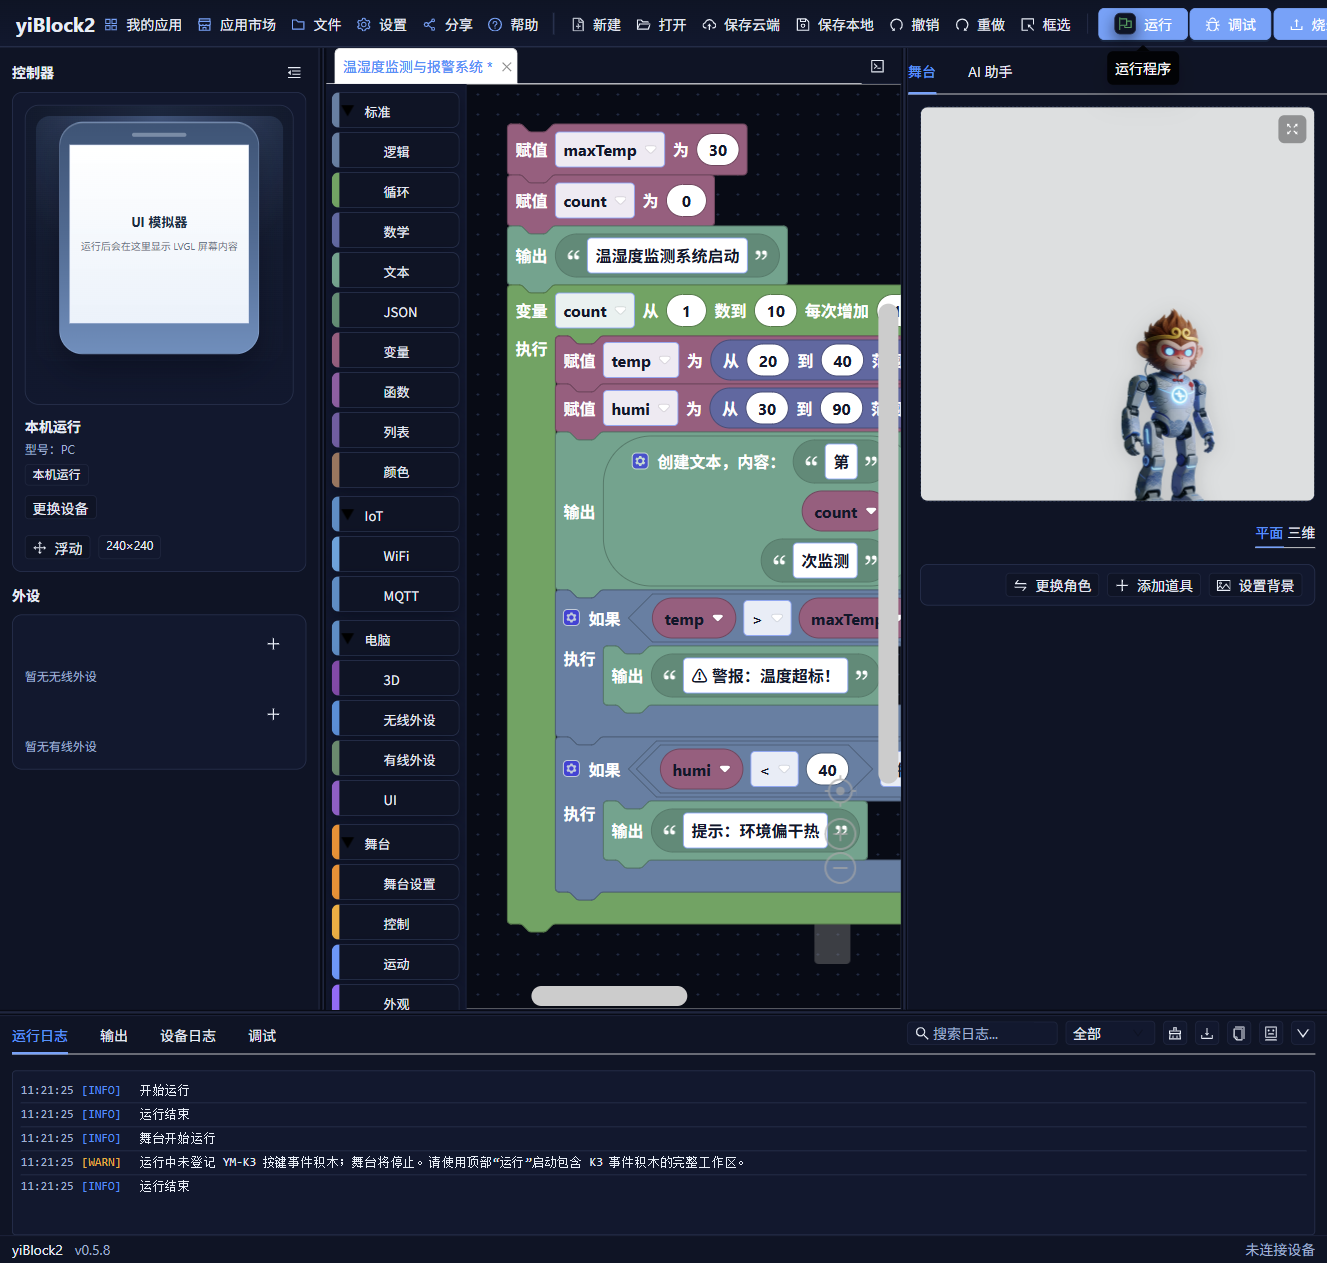Copy log contents with the copy icon
The width and height of the screenshot is (1327, 1263).
pos(1239,1033)
